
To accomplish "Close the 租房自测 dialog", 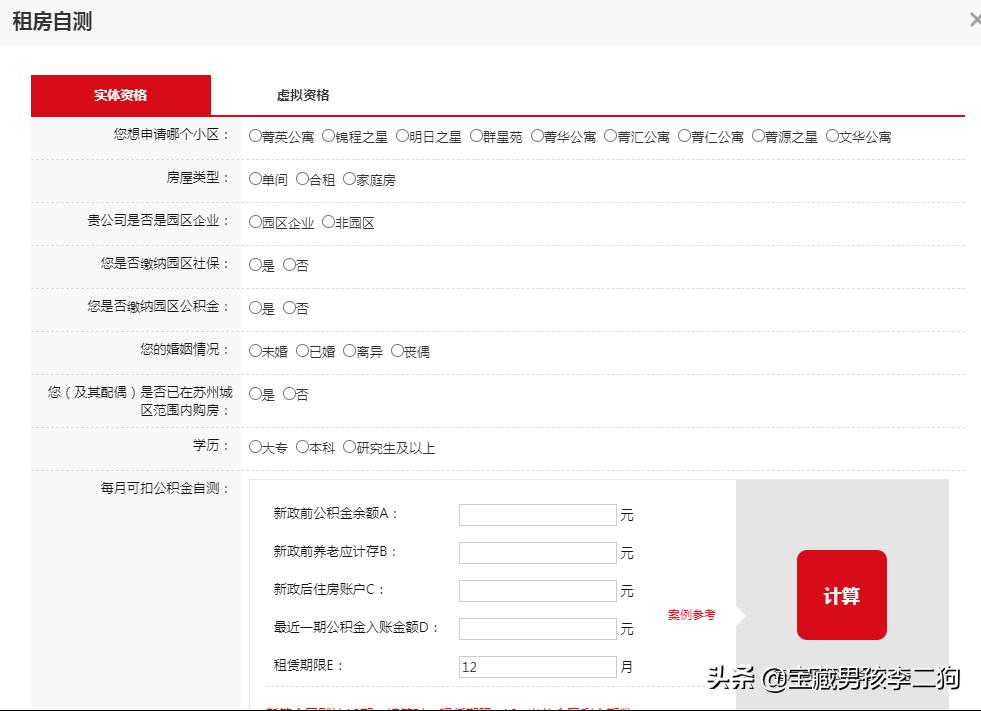I will click(x=975, y=18).
